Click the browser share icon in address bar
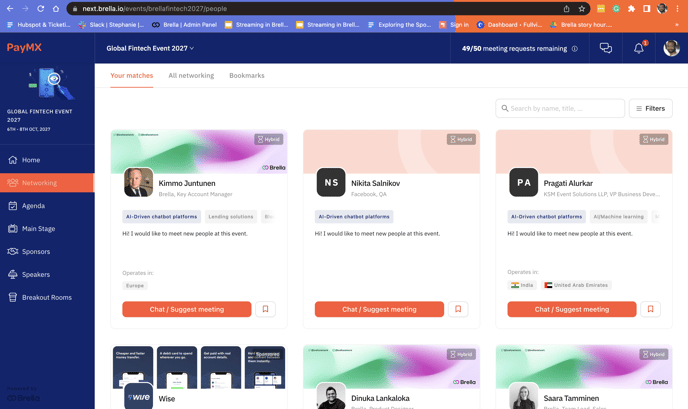This screenshot has width=688, height=409. pos(566,8)
